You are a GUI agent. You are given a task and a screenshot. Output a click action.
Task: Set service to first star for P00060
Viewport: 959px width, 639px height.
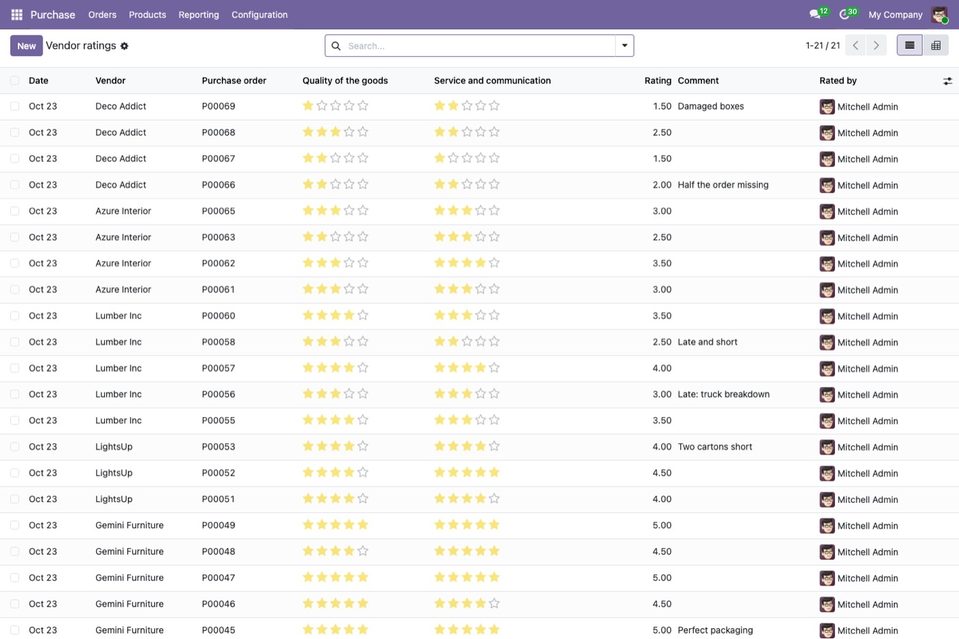(x=440, y=316)
